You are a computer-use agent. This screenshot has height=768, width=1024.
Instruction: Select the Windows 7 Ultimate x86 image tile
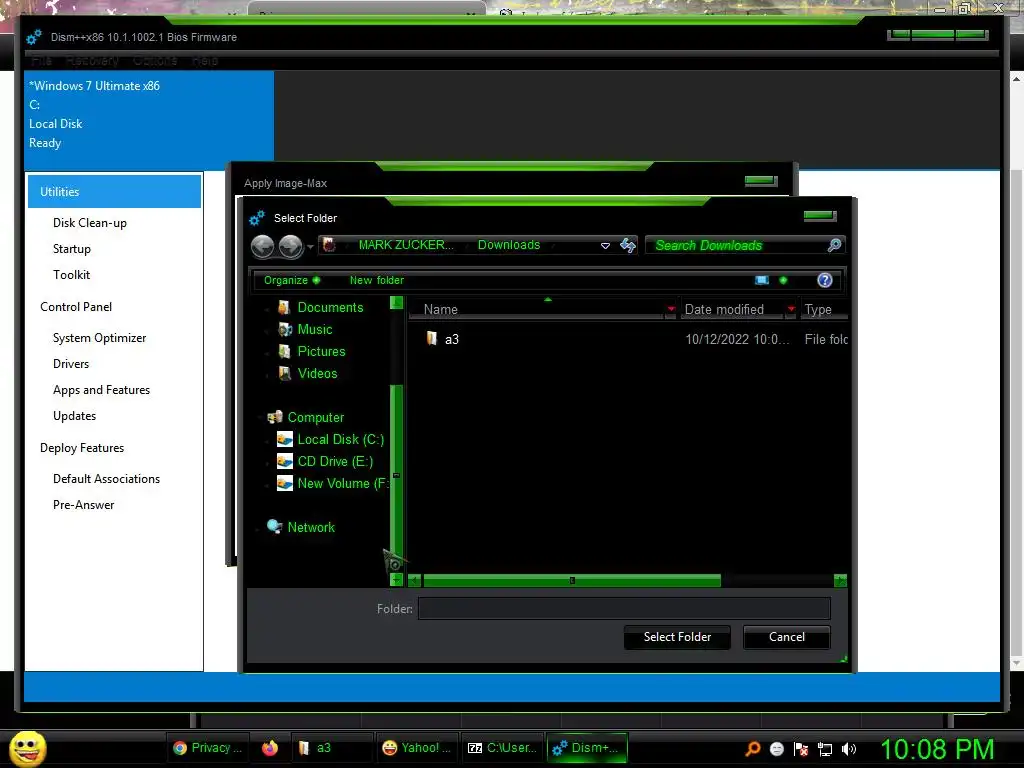[x=149, y=120]
